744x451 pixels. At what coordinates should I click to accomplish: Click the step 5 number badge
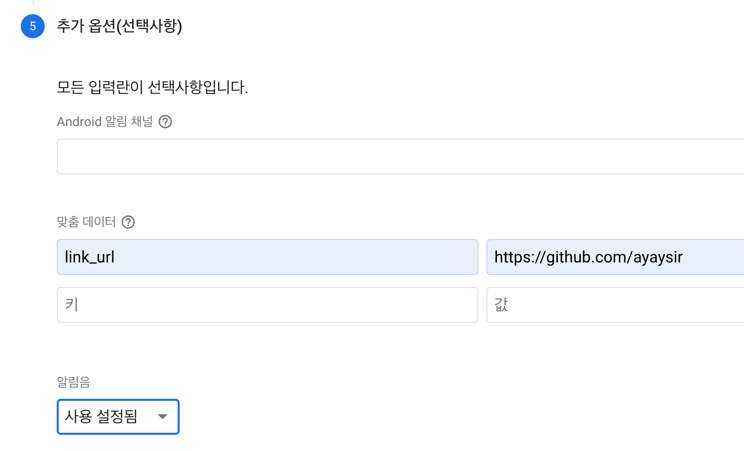32,26
